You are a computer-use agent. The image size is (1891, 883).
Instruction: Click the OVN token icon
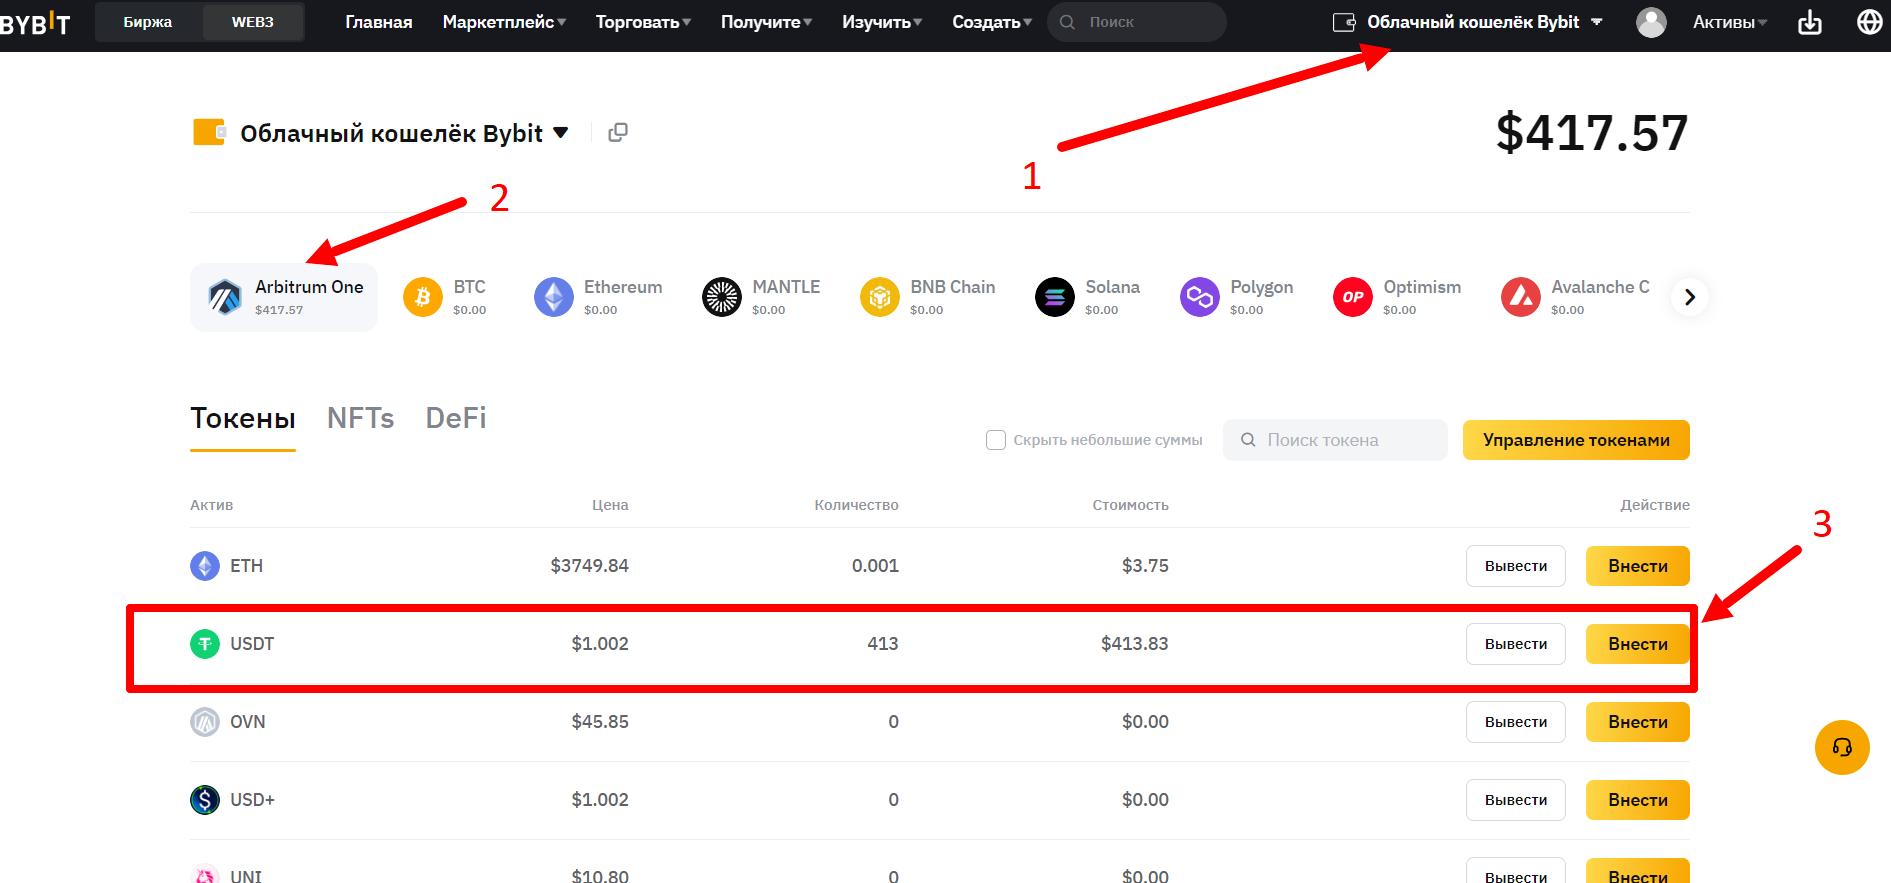(x=205, y=722)
